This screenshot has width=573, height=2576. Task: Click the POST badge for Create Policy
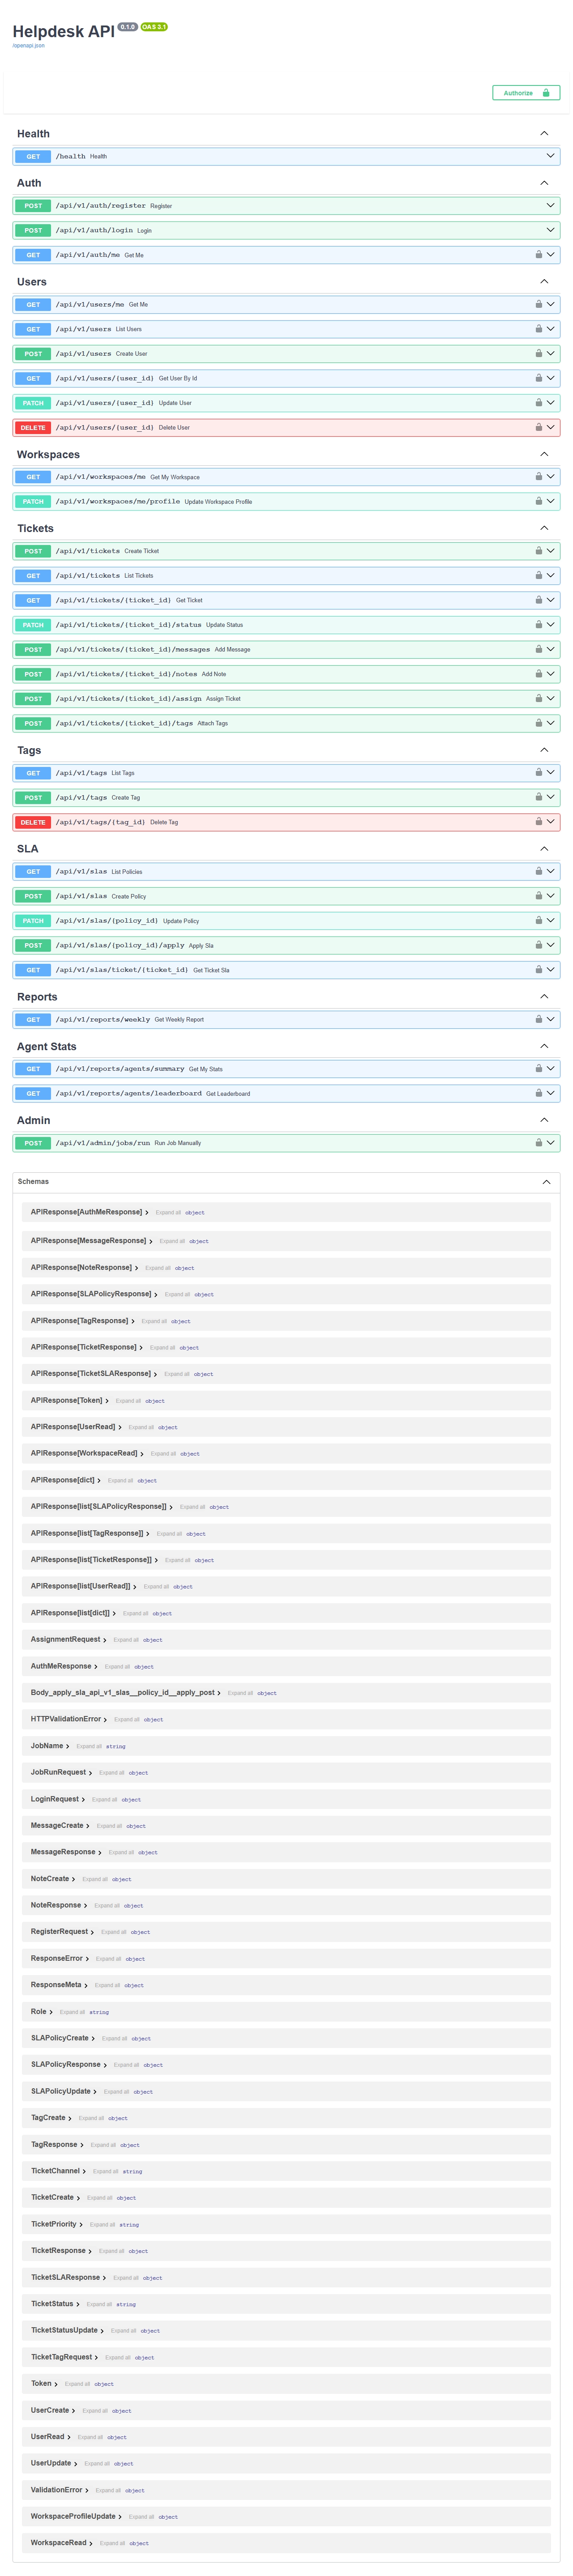33,896
